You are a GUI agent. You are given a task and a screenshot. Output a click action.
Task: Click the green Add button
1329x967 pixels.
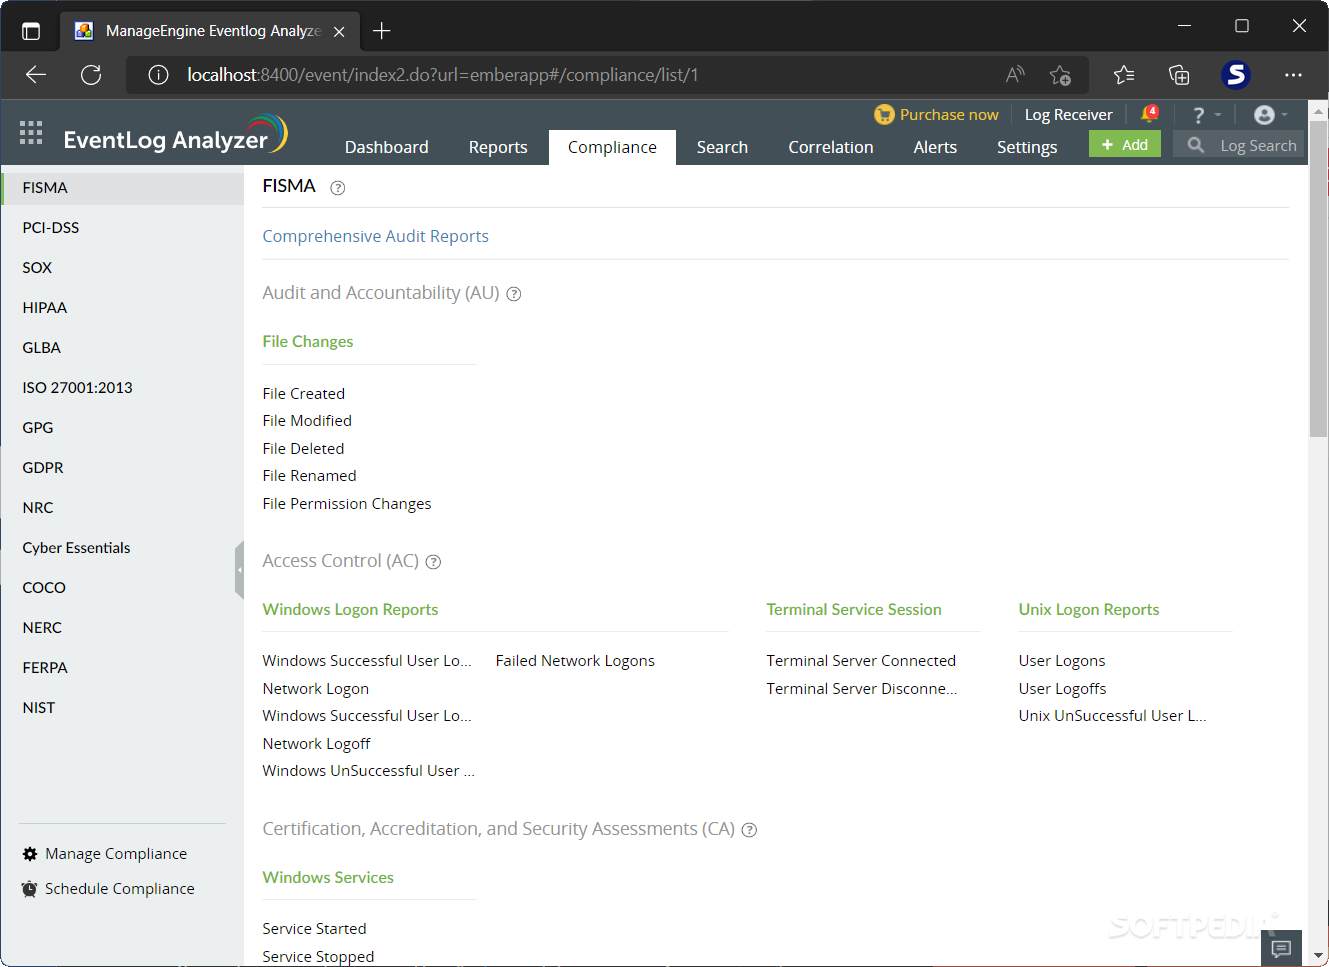pyautogui.click(x=1125, y=144)
